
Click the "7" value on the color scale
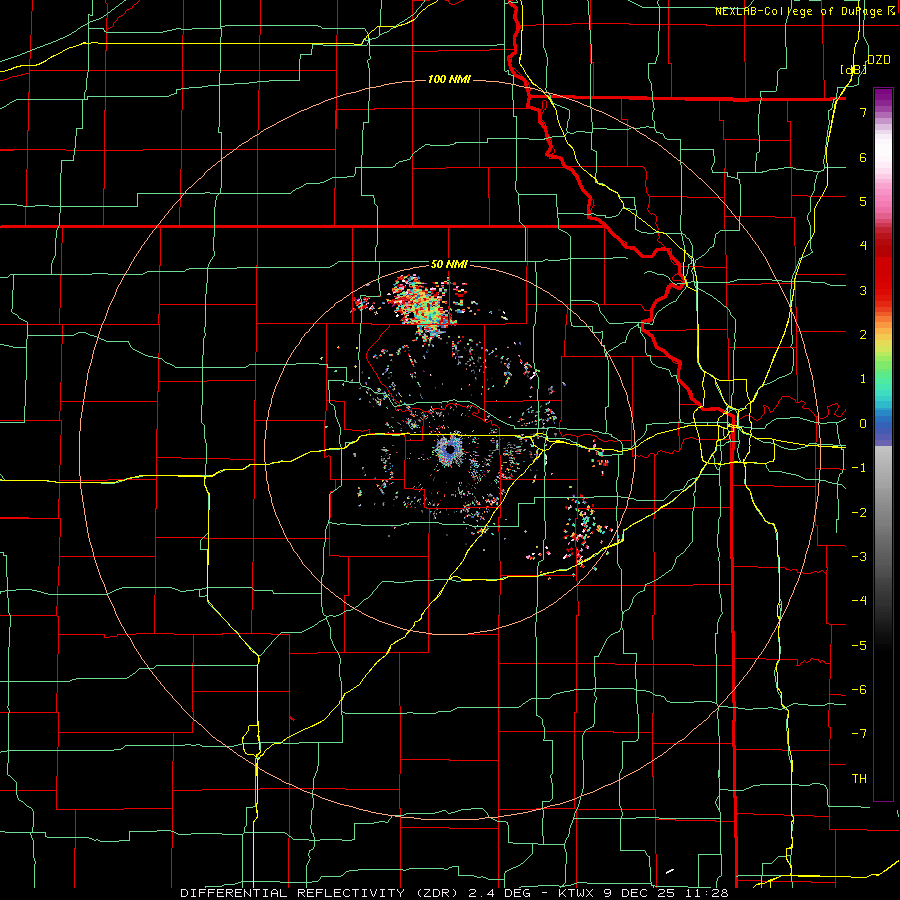click(863, 112)
